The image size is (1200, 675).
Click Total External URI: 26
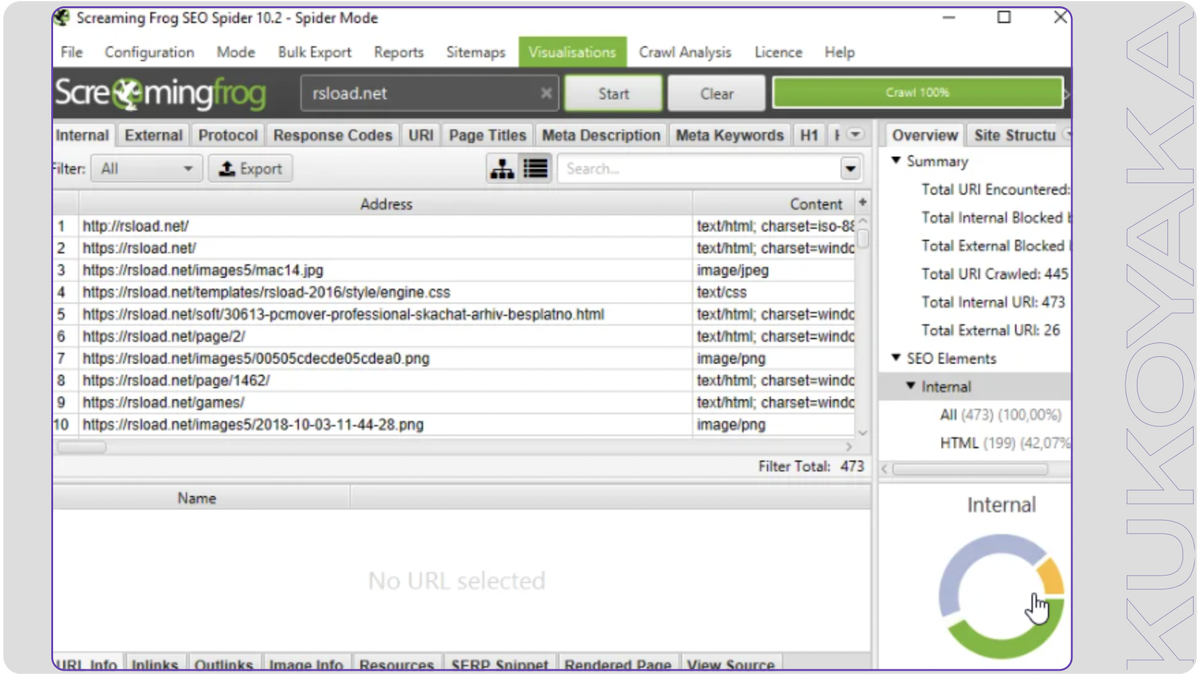(x=991, y=330)
